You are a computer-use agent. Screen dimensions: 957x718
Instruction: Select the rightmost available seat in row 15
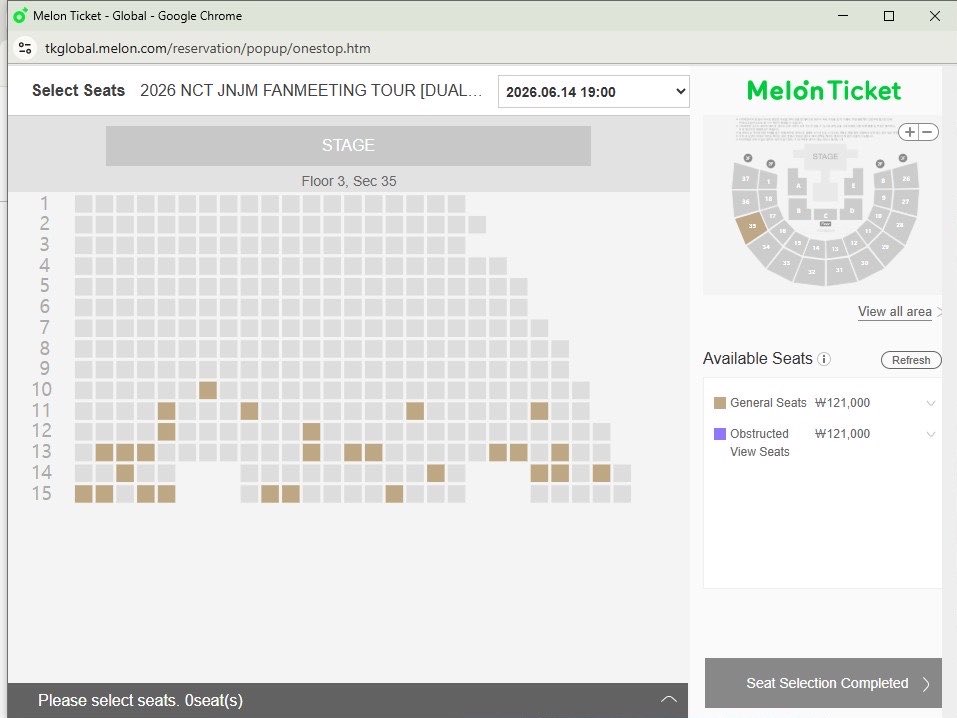click(394, 494)
